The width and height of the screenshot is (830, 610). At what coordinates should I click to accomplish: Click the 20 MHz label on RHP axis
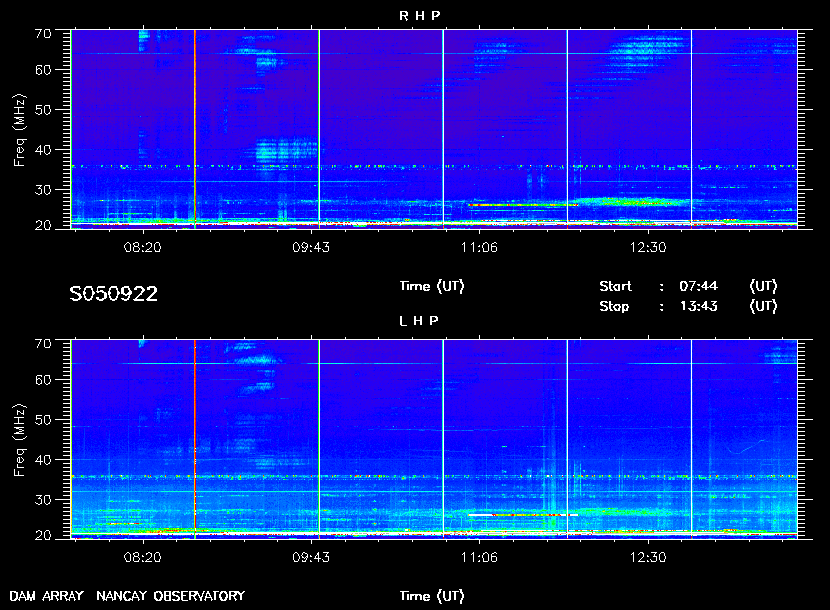[x=43, y=226]
